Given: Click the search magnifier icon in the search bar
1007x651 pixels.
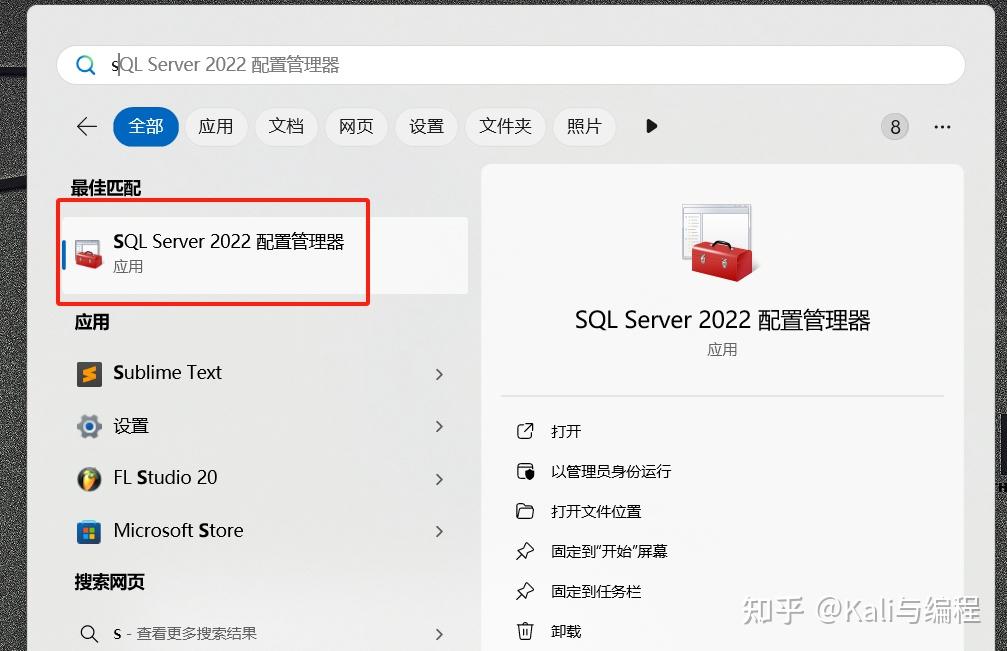Looking at the screenshot, I should tap(86, 64).
